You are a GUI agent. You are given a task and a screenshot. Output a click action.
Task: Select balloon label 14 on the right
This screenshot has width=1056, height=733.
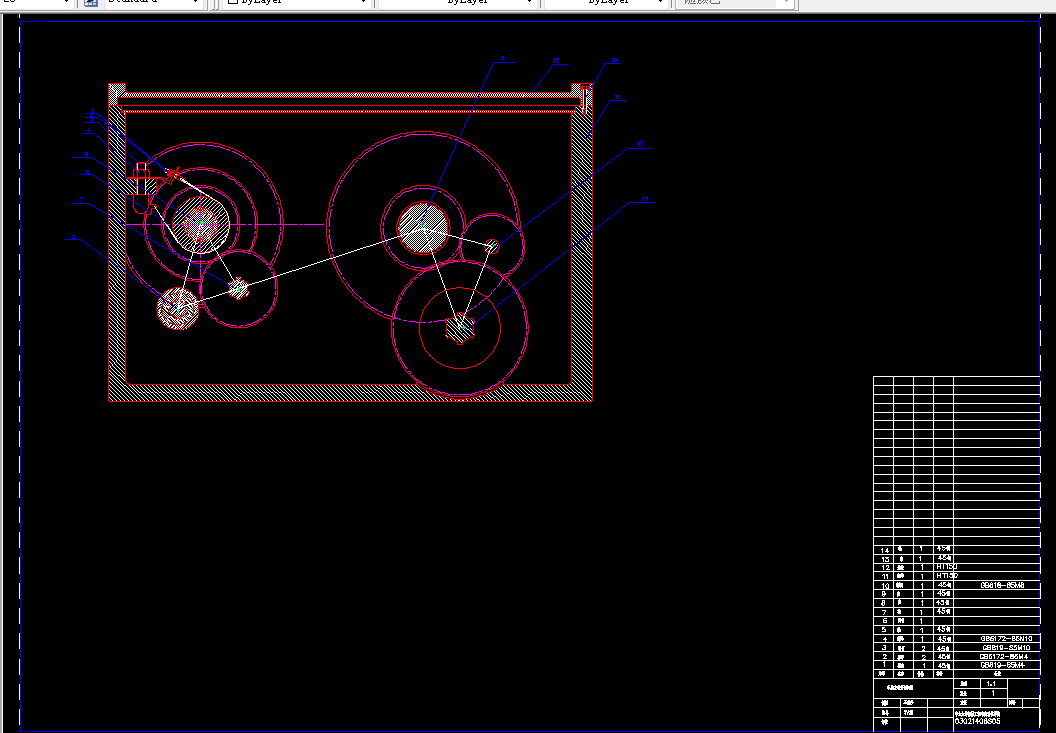[645, 199]
